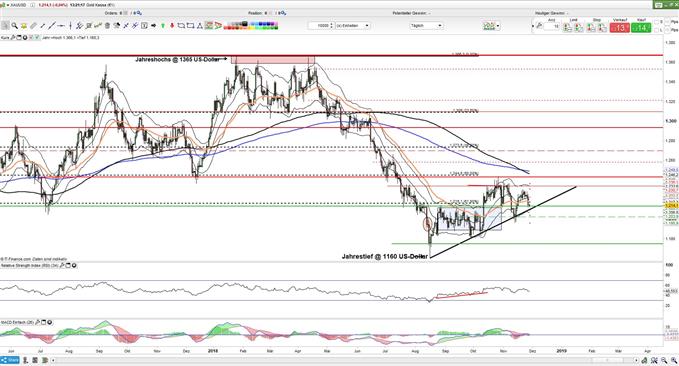Image resolution: width=679 pixels, height=366 pixels.
Task: Click the trash can delete icon
Action: coord(107,26)
